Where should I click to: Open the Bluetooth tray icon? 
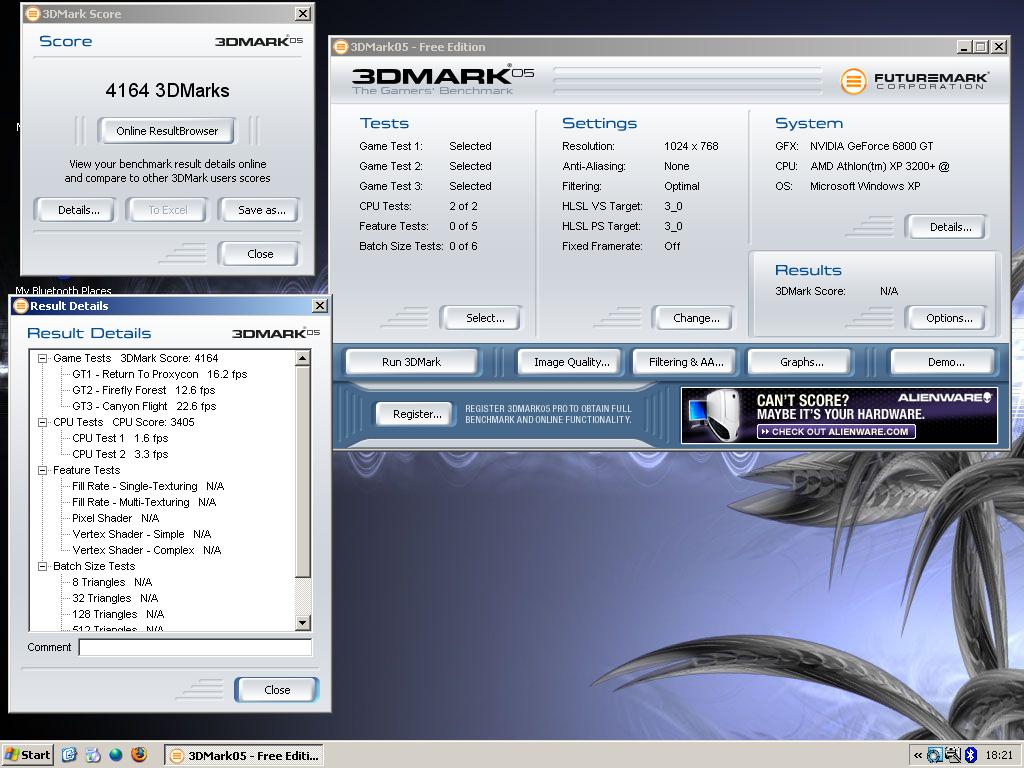(x=970, y=756)
